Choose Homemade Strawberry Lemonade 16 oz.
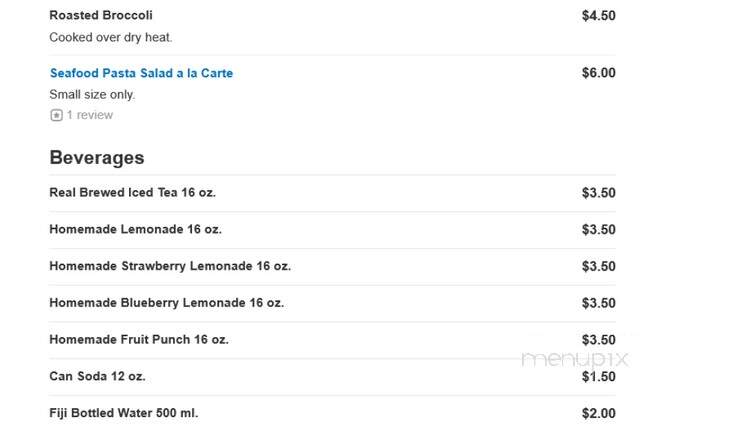This screenshot has height=442, width=754. click(170, 266)
